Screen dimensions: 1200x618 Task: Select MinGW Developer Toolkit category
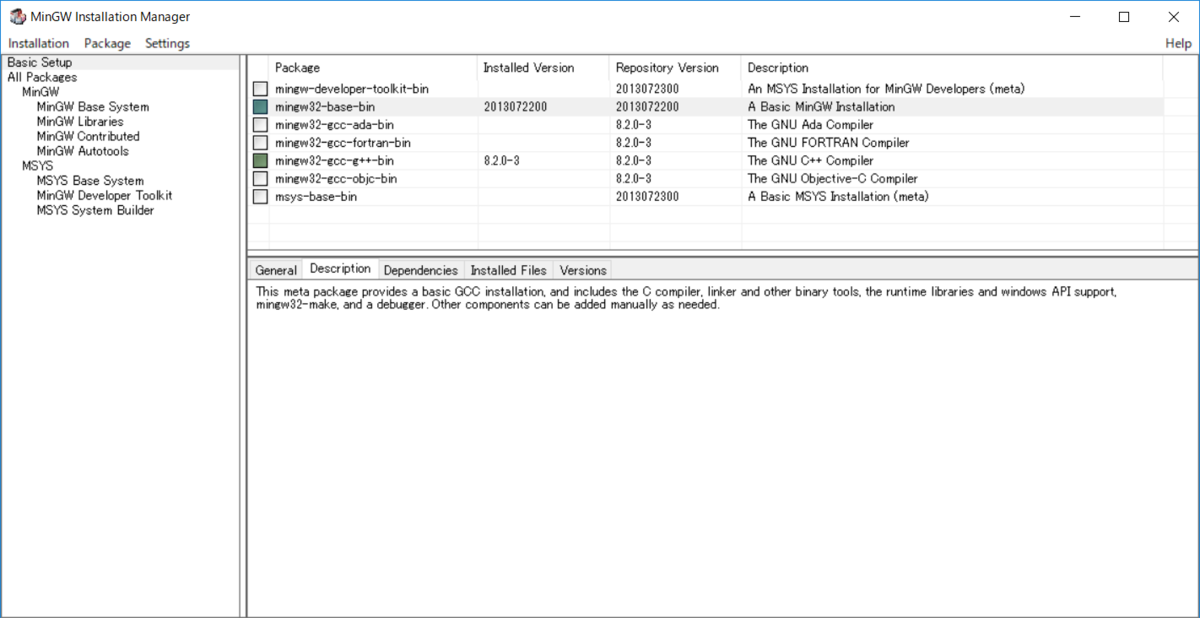click(x=105, y=196)
